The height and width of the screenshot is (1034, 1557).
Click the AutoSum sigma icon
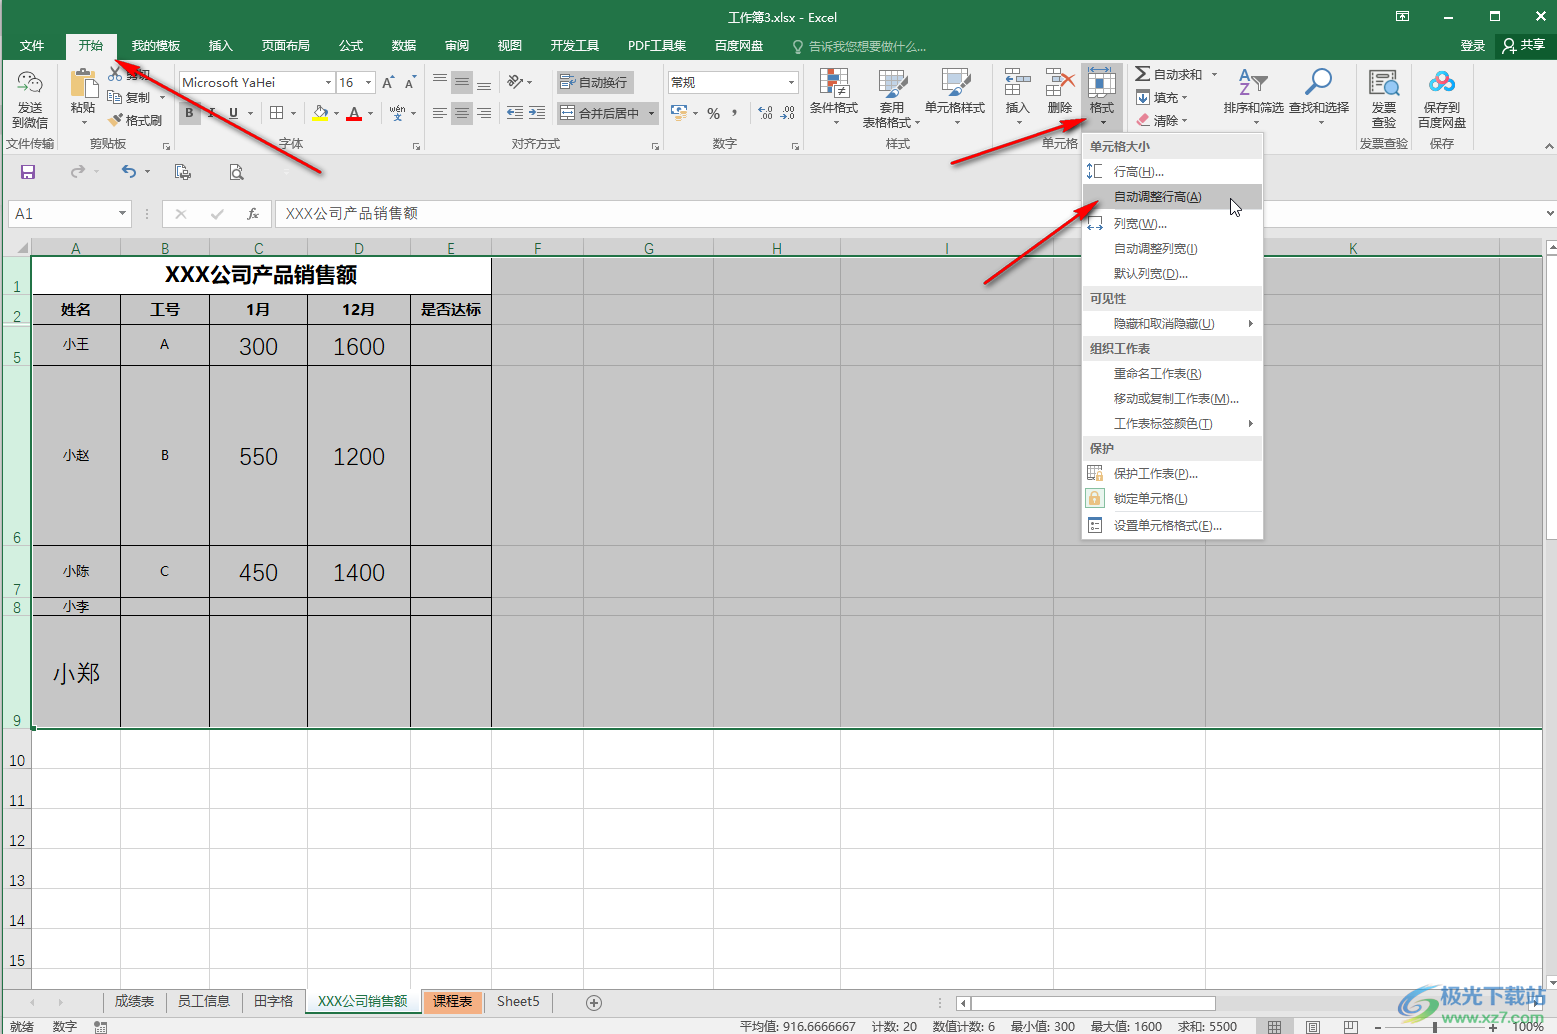point(1142,74)
